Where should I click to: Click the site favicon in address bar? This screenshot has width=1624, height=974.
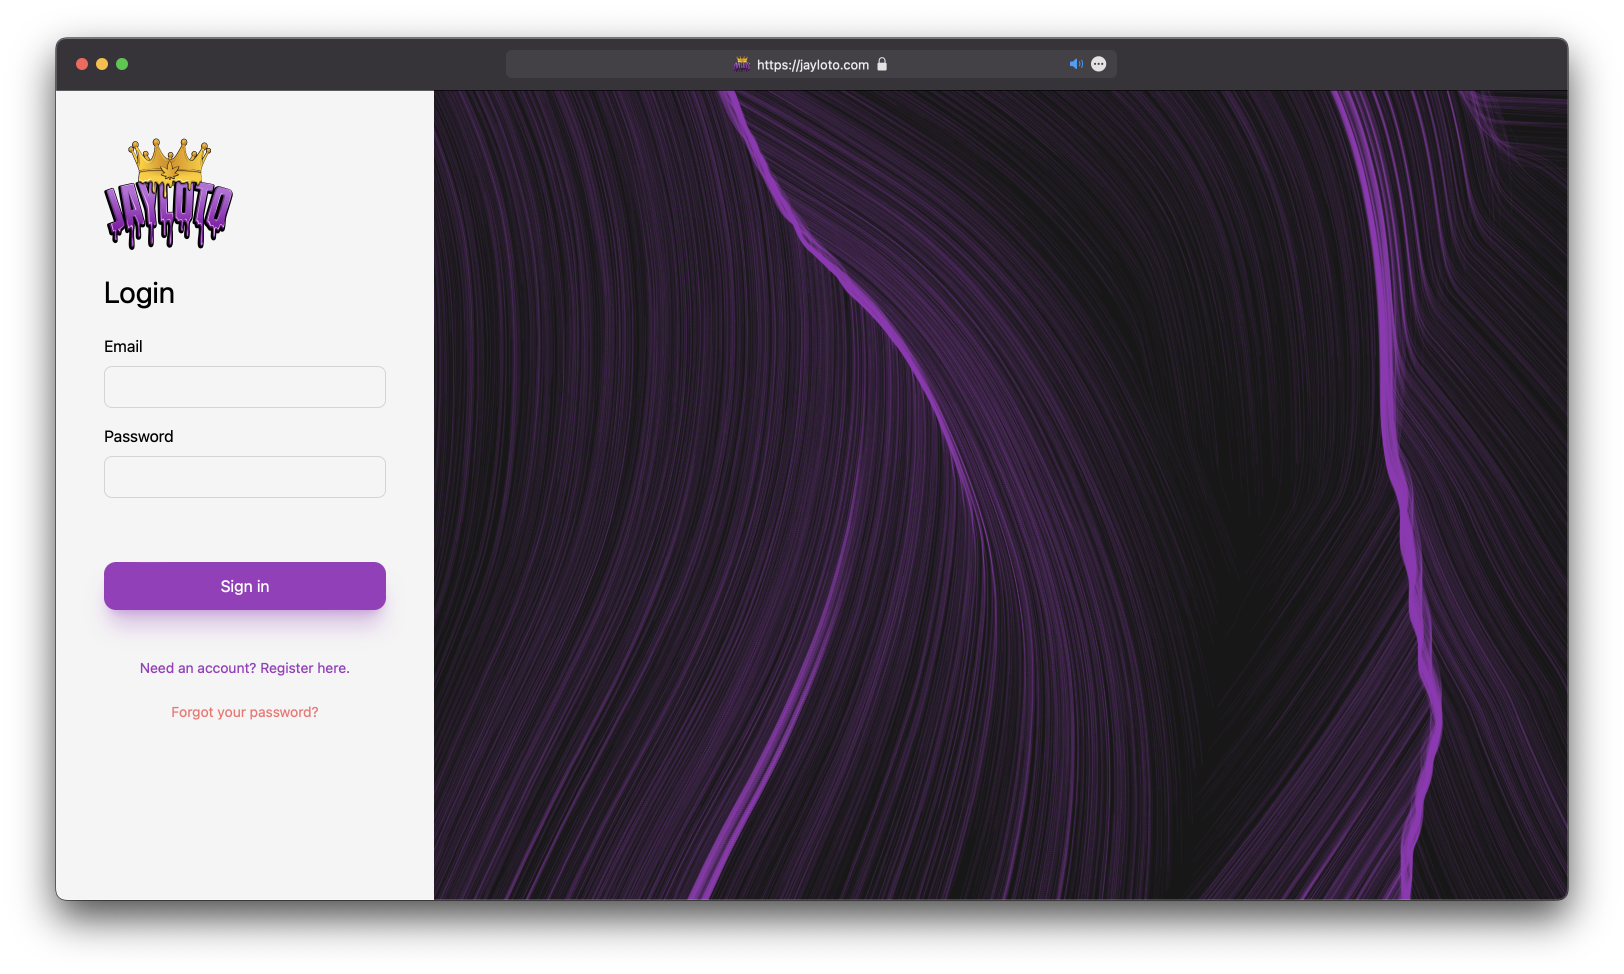coord(742,64)
